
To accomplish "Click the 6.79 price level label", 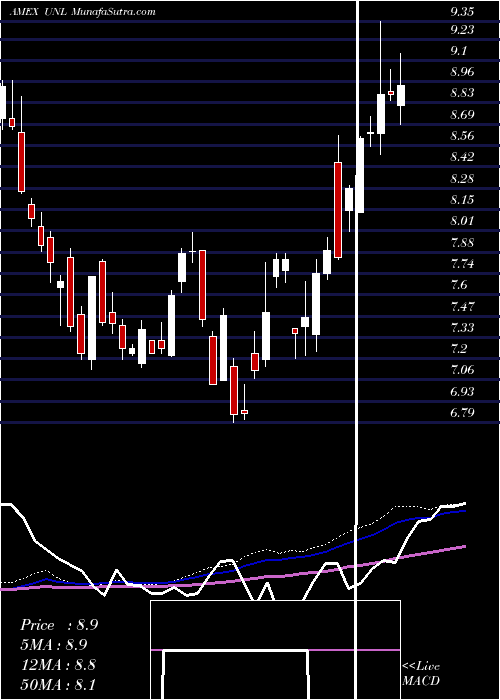I will 462,413.
